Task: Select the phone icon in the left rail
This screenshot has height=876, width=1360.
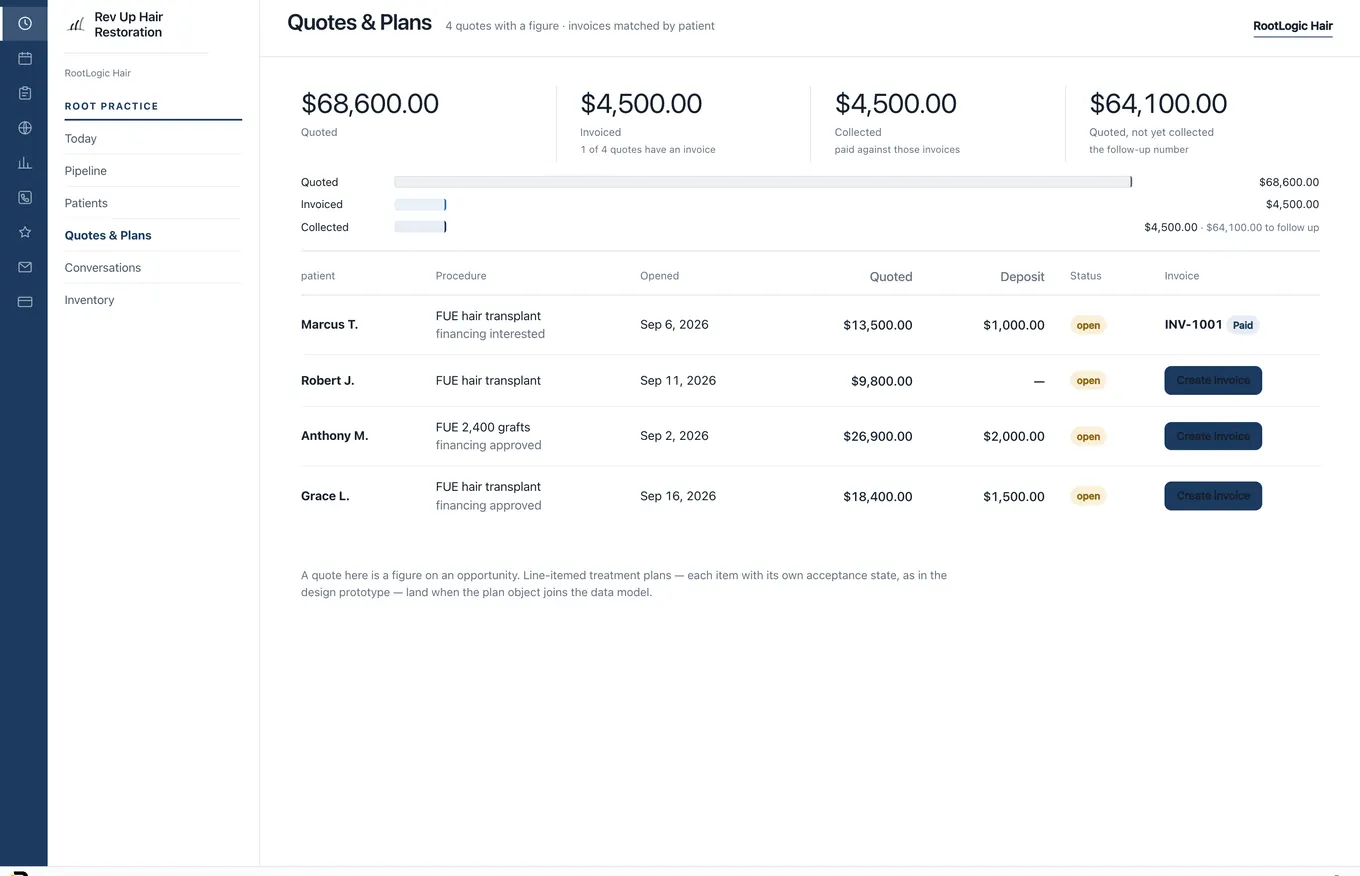Action: (24, 197)
